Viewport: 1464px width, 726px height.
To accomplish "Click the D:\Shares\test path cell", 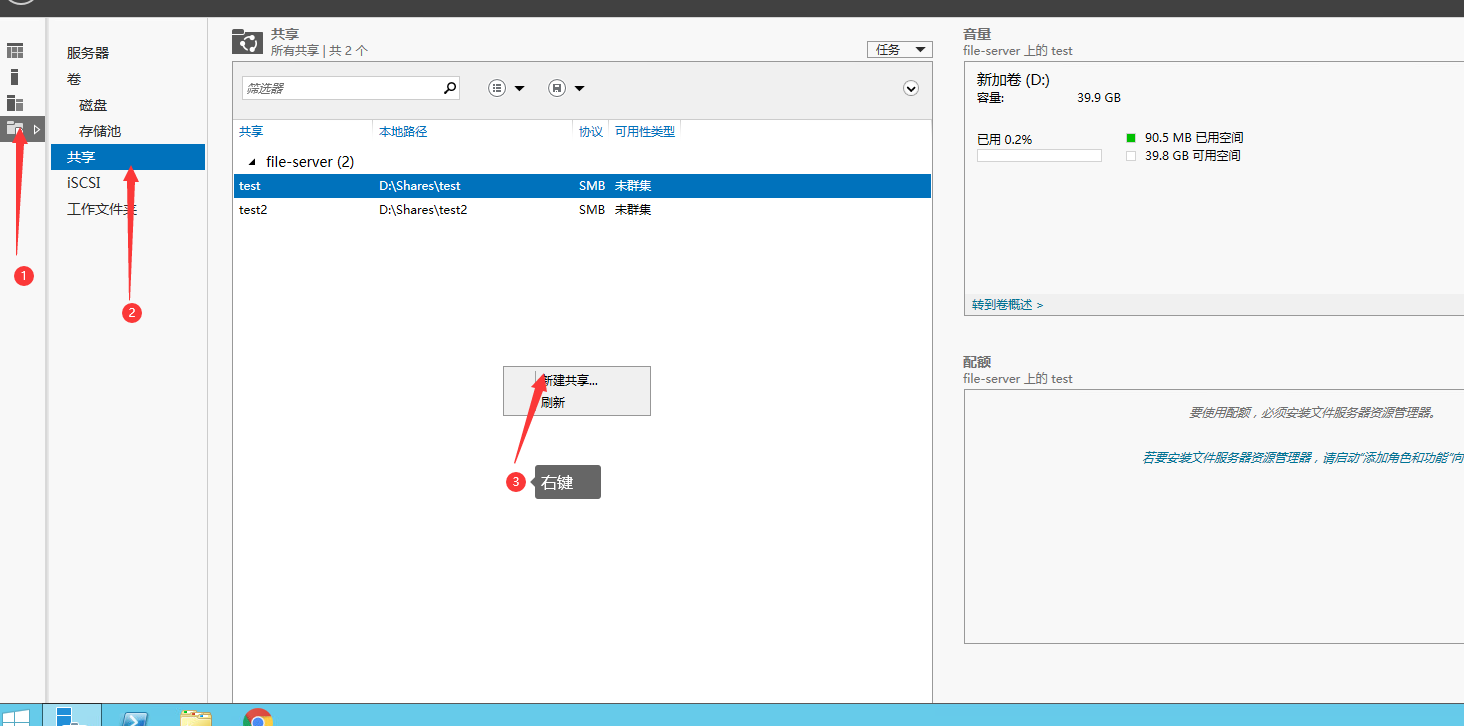I will [x=420, y=186].
